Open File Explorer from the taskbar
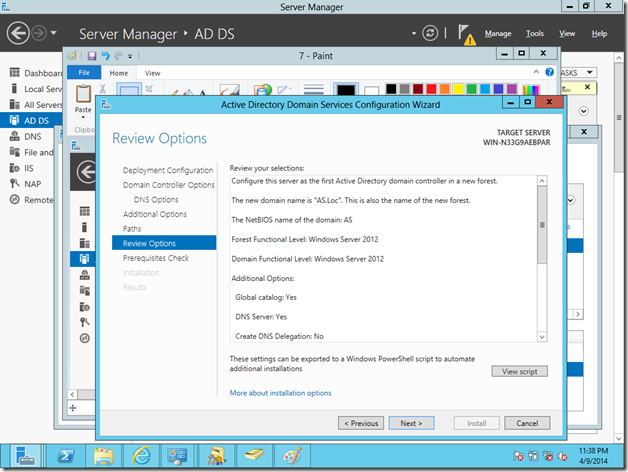 point(104,456)
